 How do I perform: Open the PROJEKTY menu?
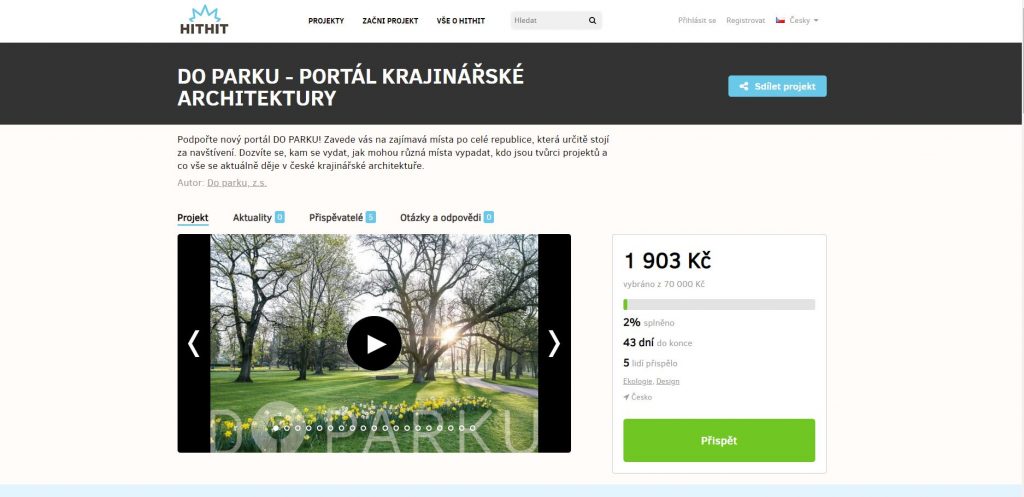pos(326,21)
